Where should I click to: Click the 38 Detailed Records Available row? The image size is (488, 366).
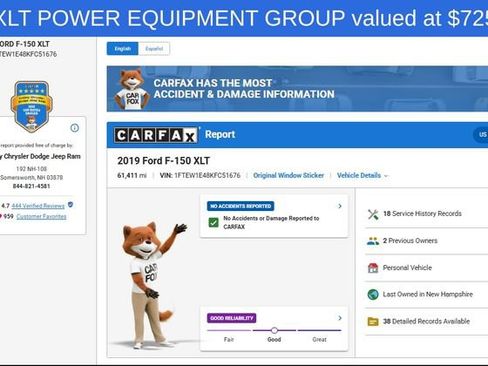tap(427, 321)
